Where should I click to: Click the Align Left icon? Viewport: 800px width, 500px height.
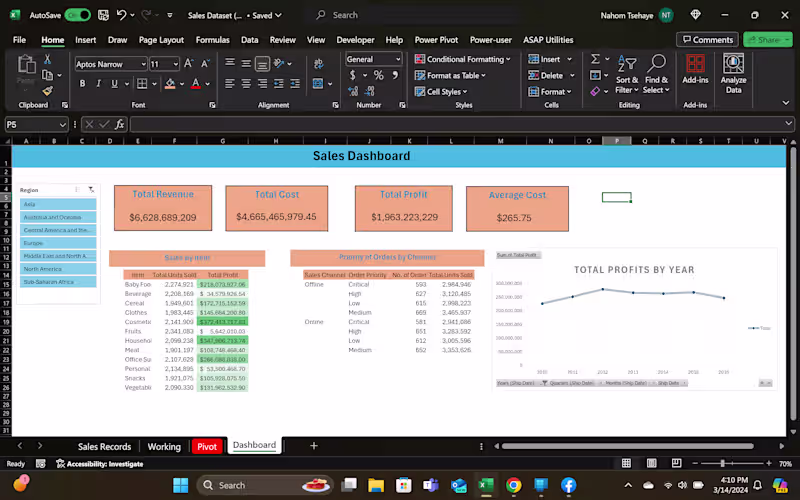[x=230, y=84]
